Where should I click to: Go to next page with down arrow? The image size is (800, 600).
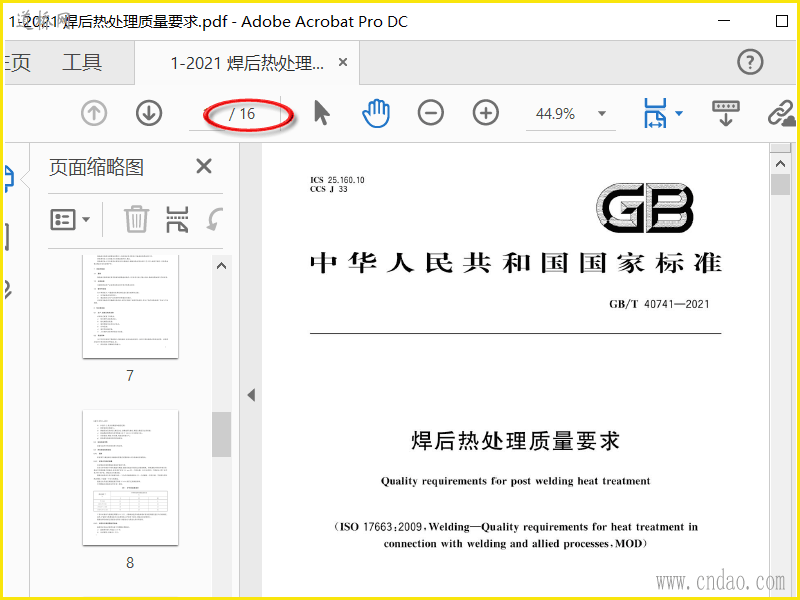pos(149,113)
